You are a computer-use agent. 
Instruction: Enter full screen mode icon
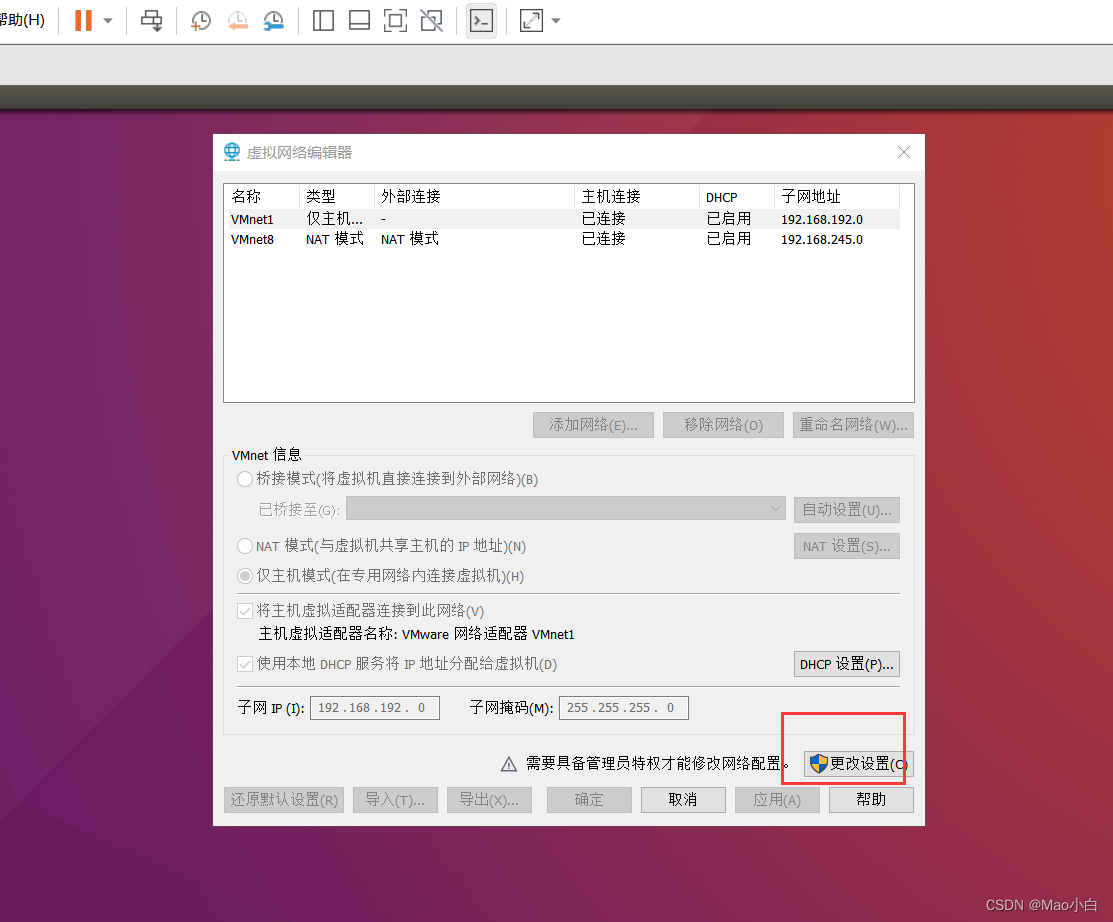click(395, 21)
